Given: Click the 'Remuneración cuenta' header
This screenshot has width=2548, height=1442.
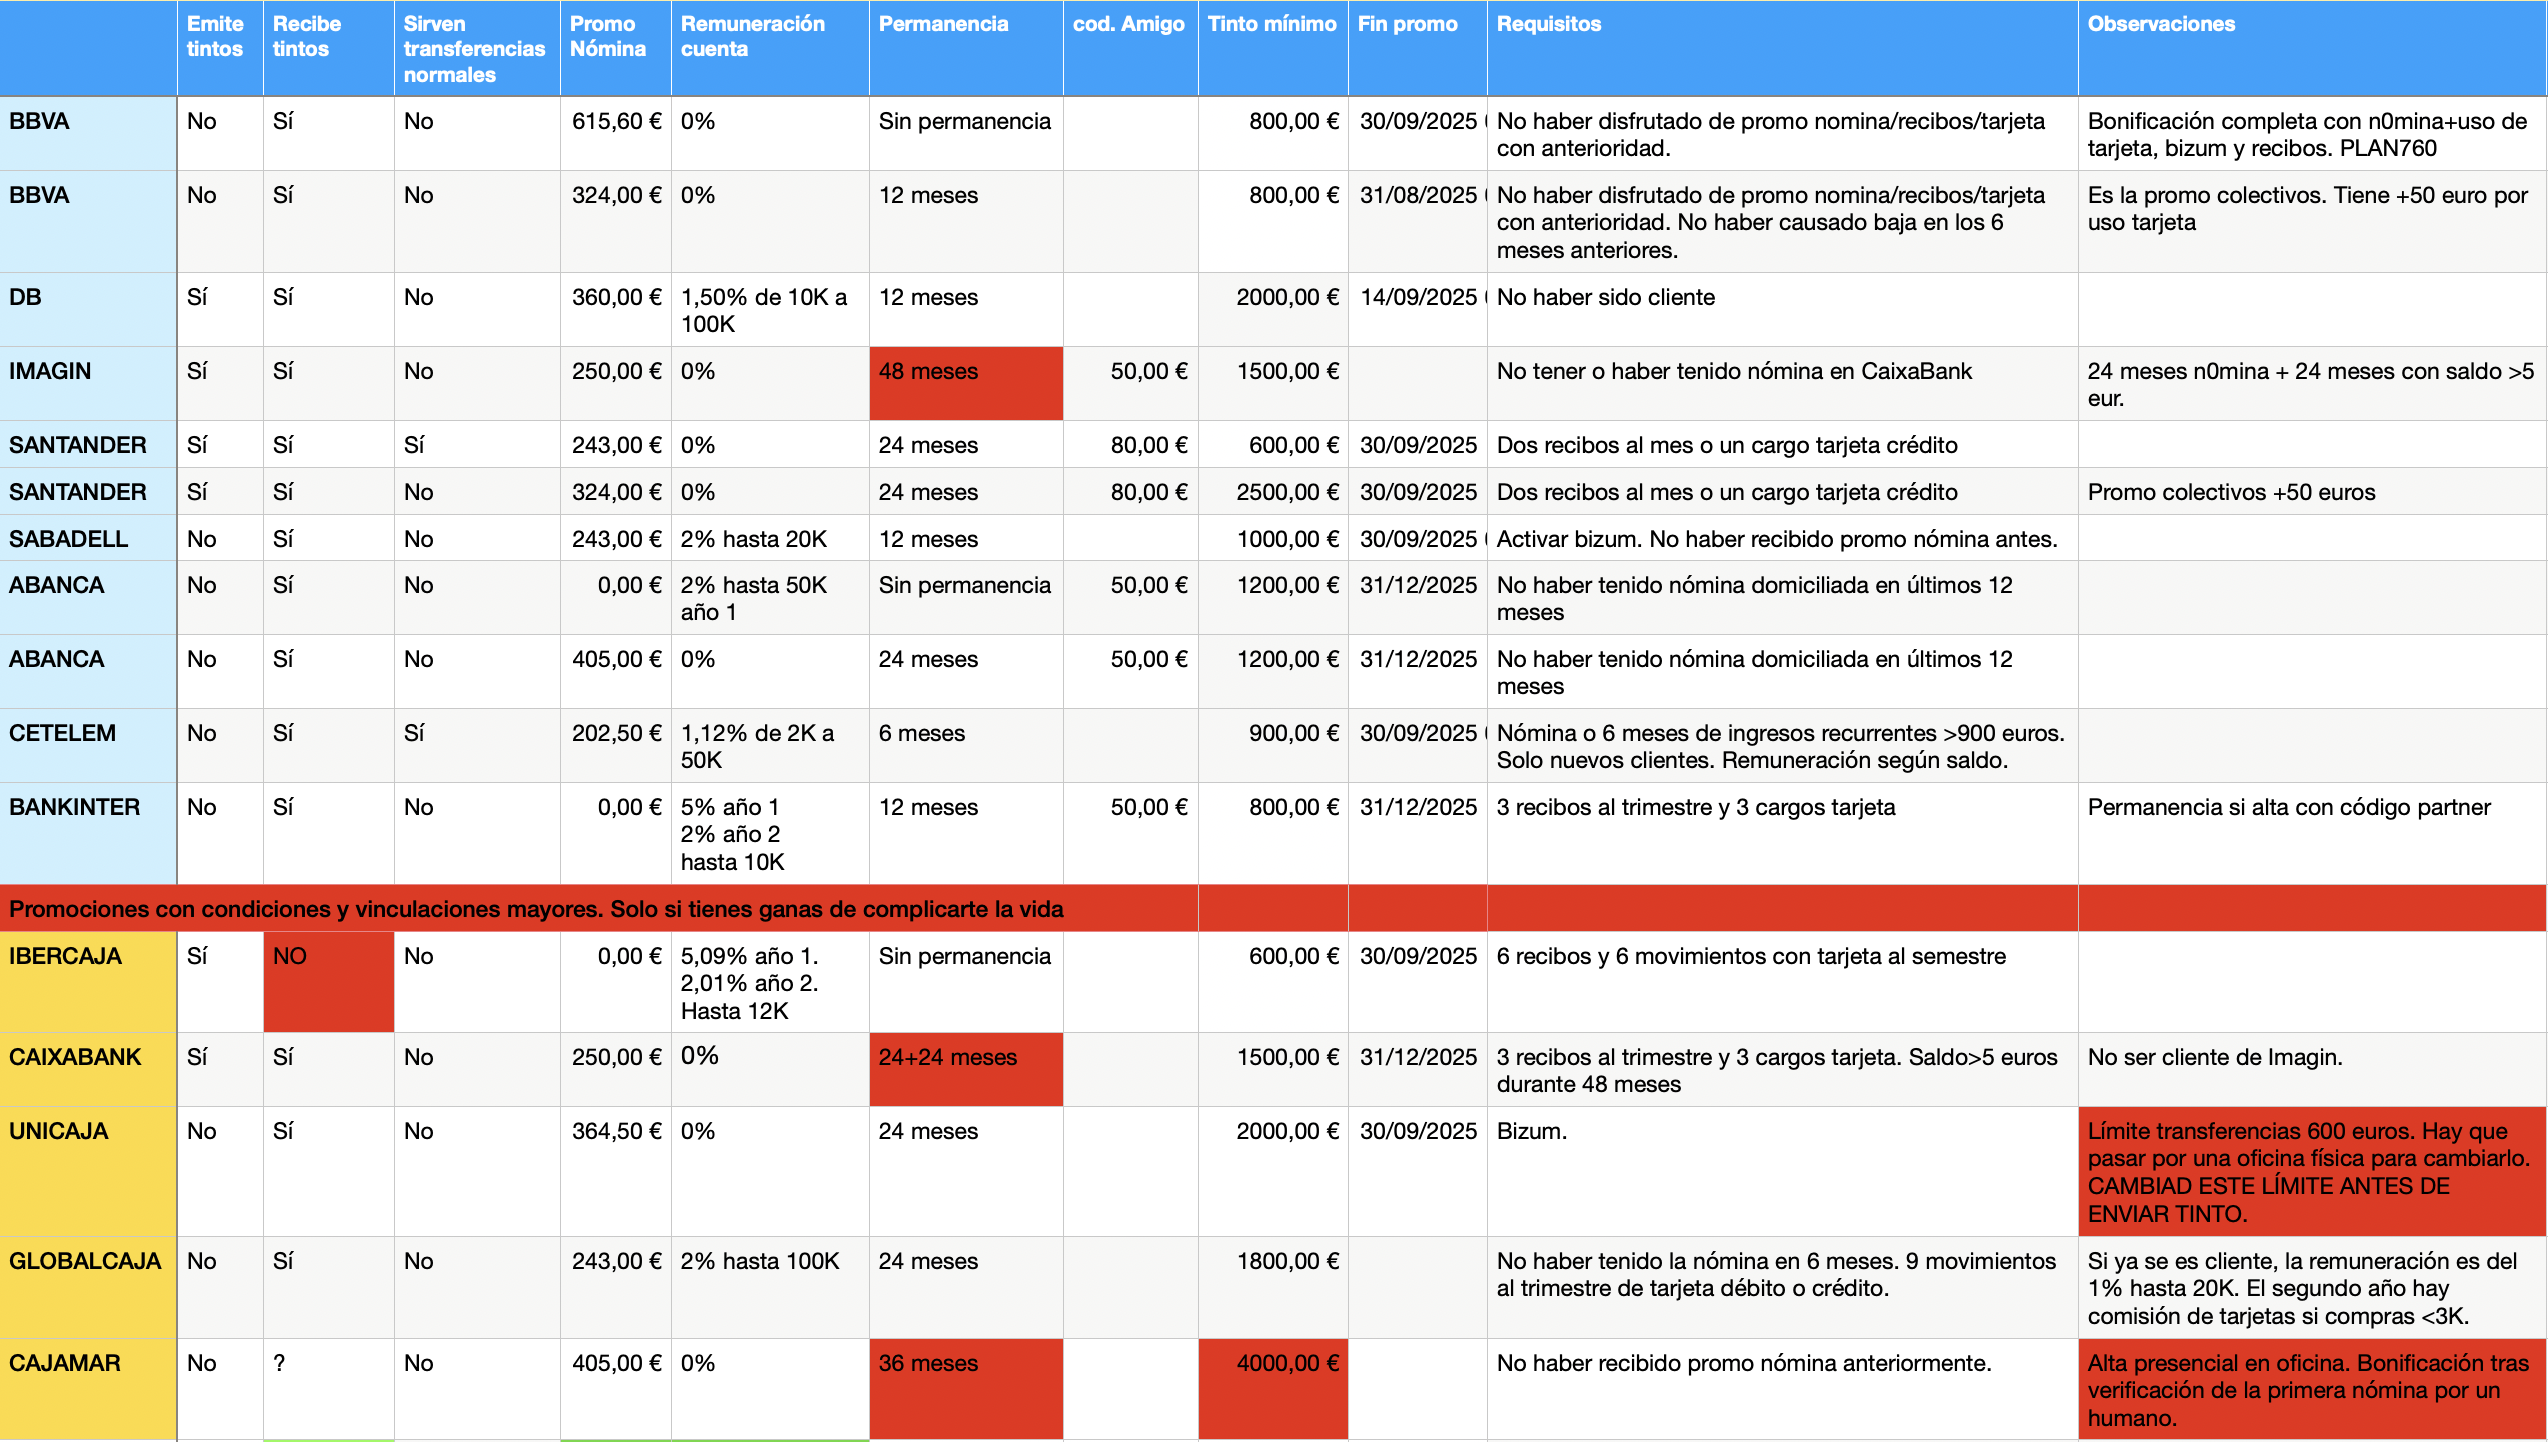Looking at the screenshot, I should (770, 48).
